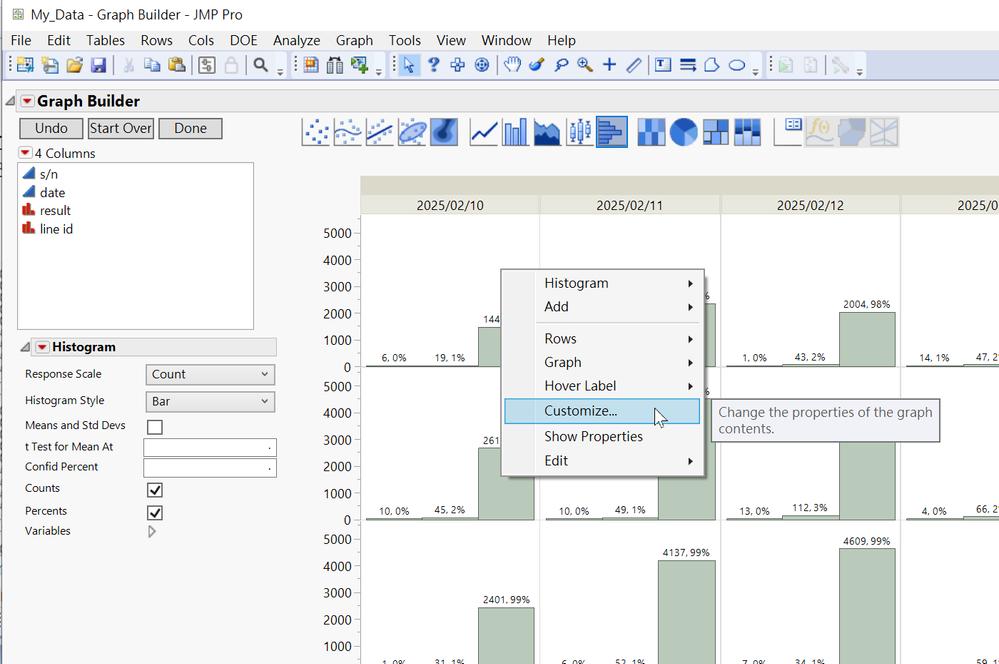Image resolution: width=999 pixels, height=664 pixels.
Task: Open the Graph Builder red triangle menu
Action: (x=27, y=101)
